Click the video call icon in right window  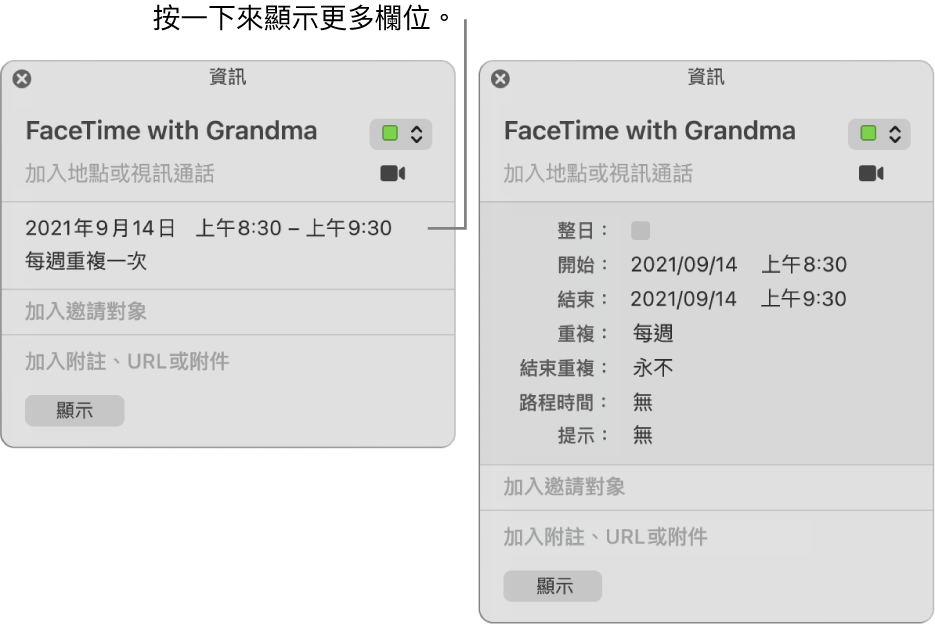(x=872, y=171)
